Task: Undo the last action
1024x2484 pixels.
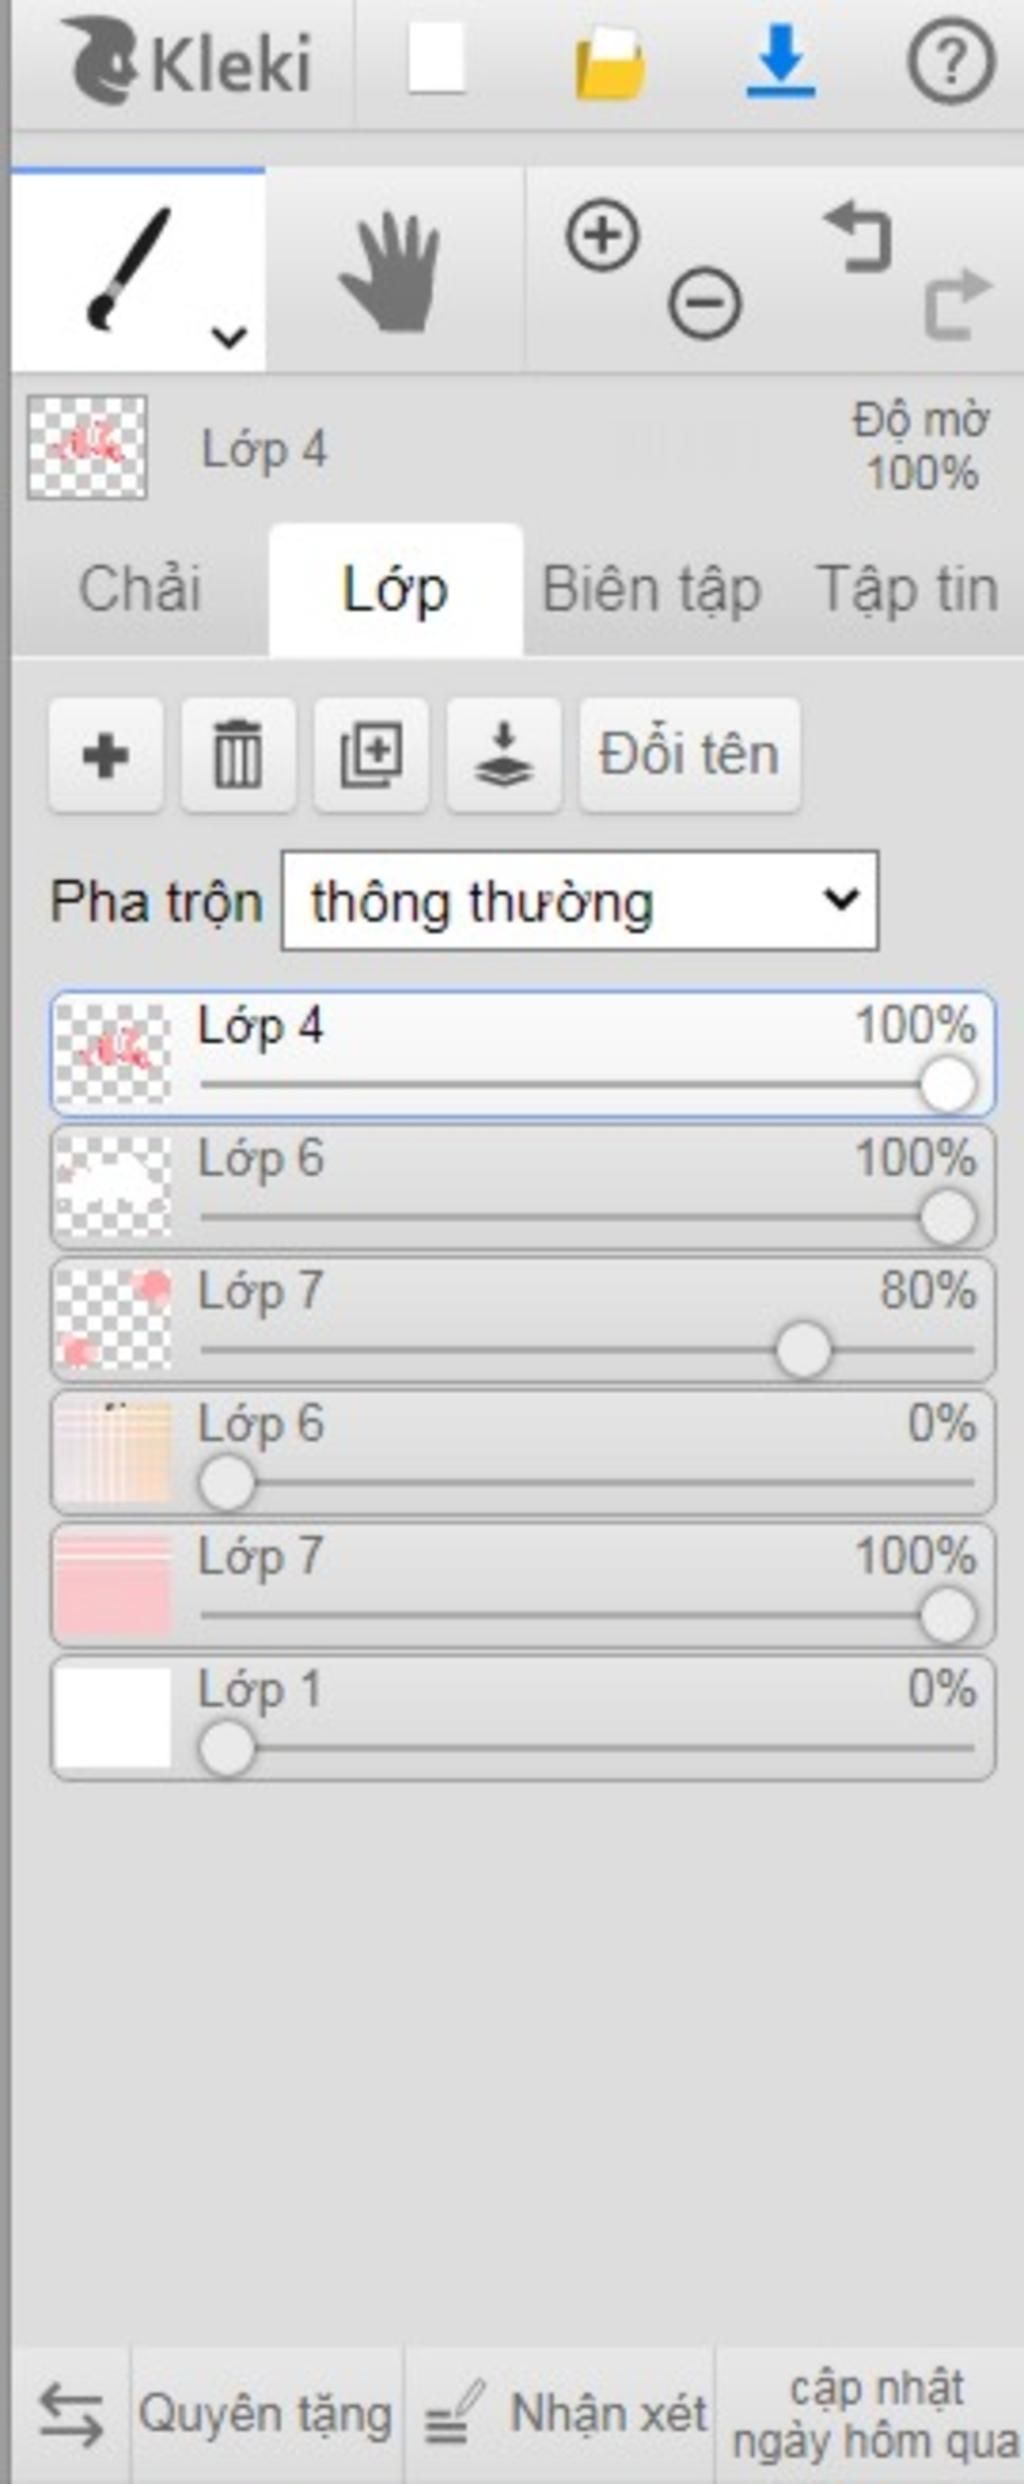Action: coord(857,237)
